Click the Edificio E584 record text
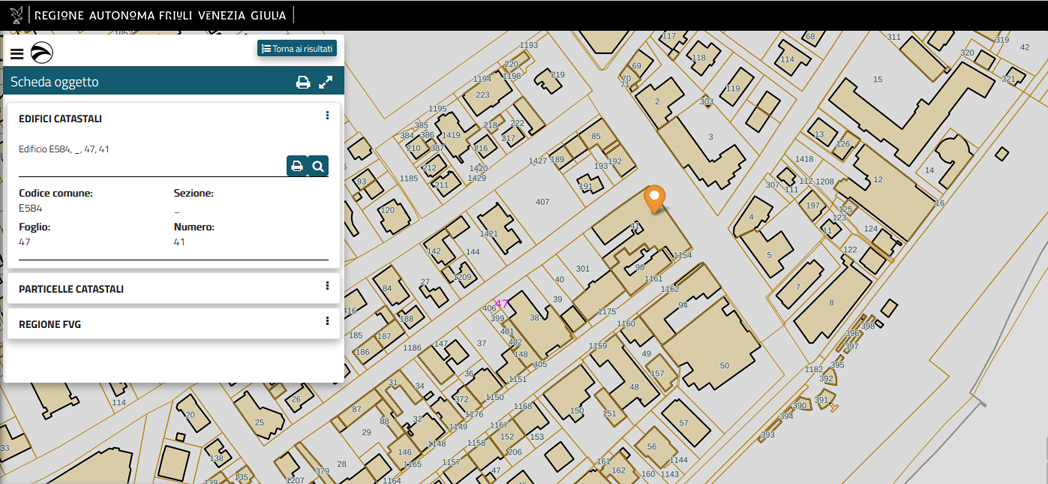Screen dimensions: 1048x484 [x=64, y=149]
